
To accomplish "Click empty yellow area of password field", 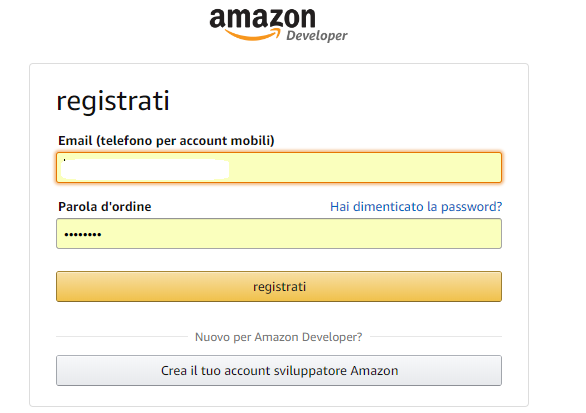I will click(301, 234).
